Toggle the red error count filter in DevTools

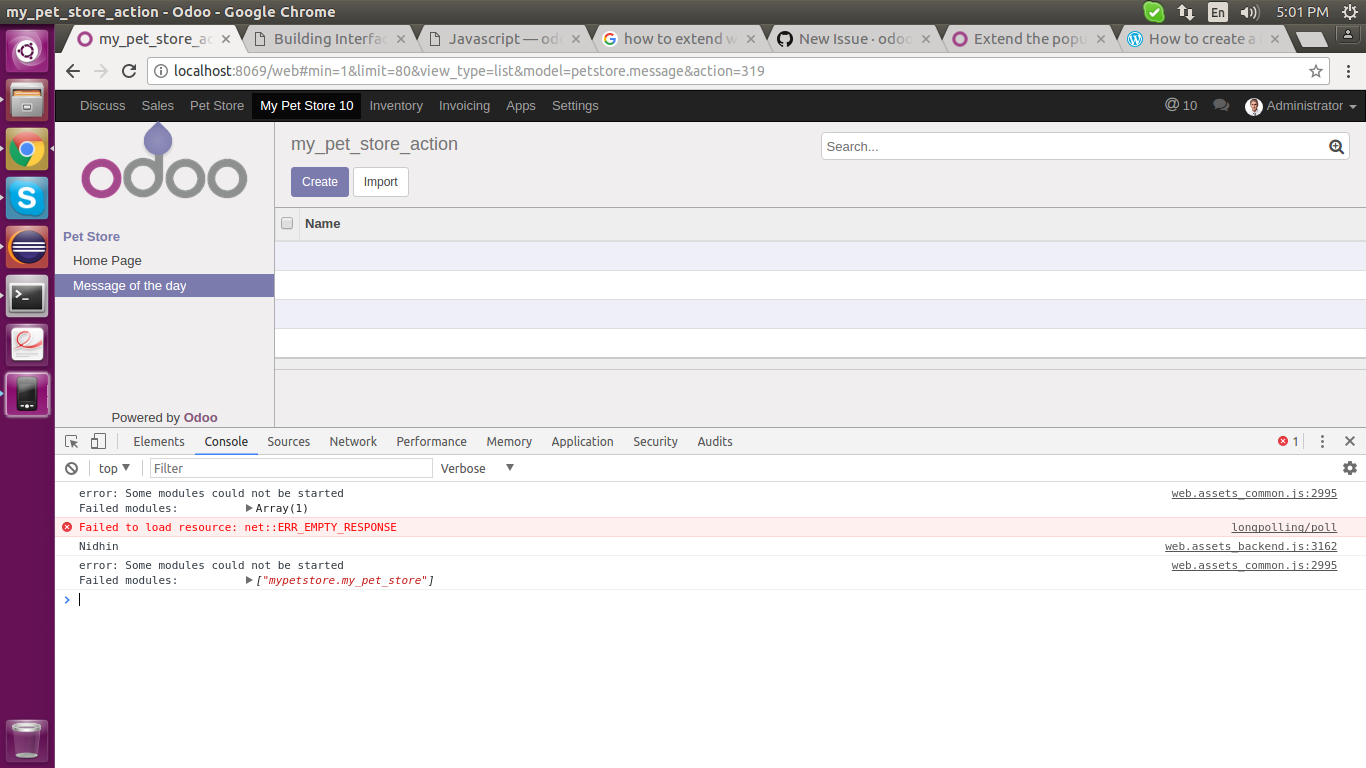[x=1284, y=441]
